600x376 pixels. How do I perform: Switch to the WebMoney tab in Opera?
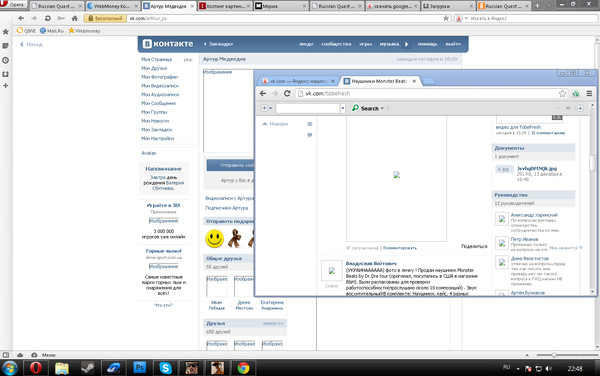tap(111, 6)
